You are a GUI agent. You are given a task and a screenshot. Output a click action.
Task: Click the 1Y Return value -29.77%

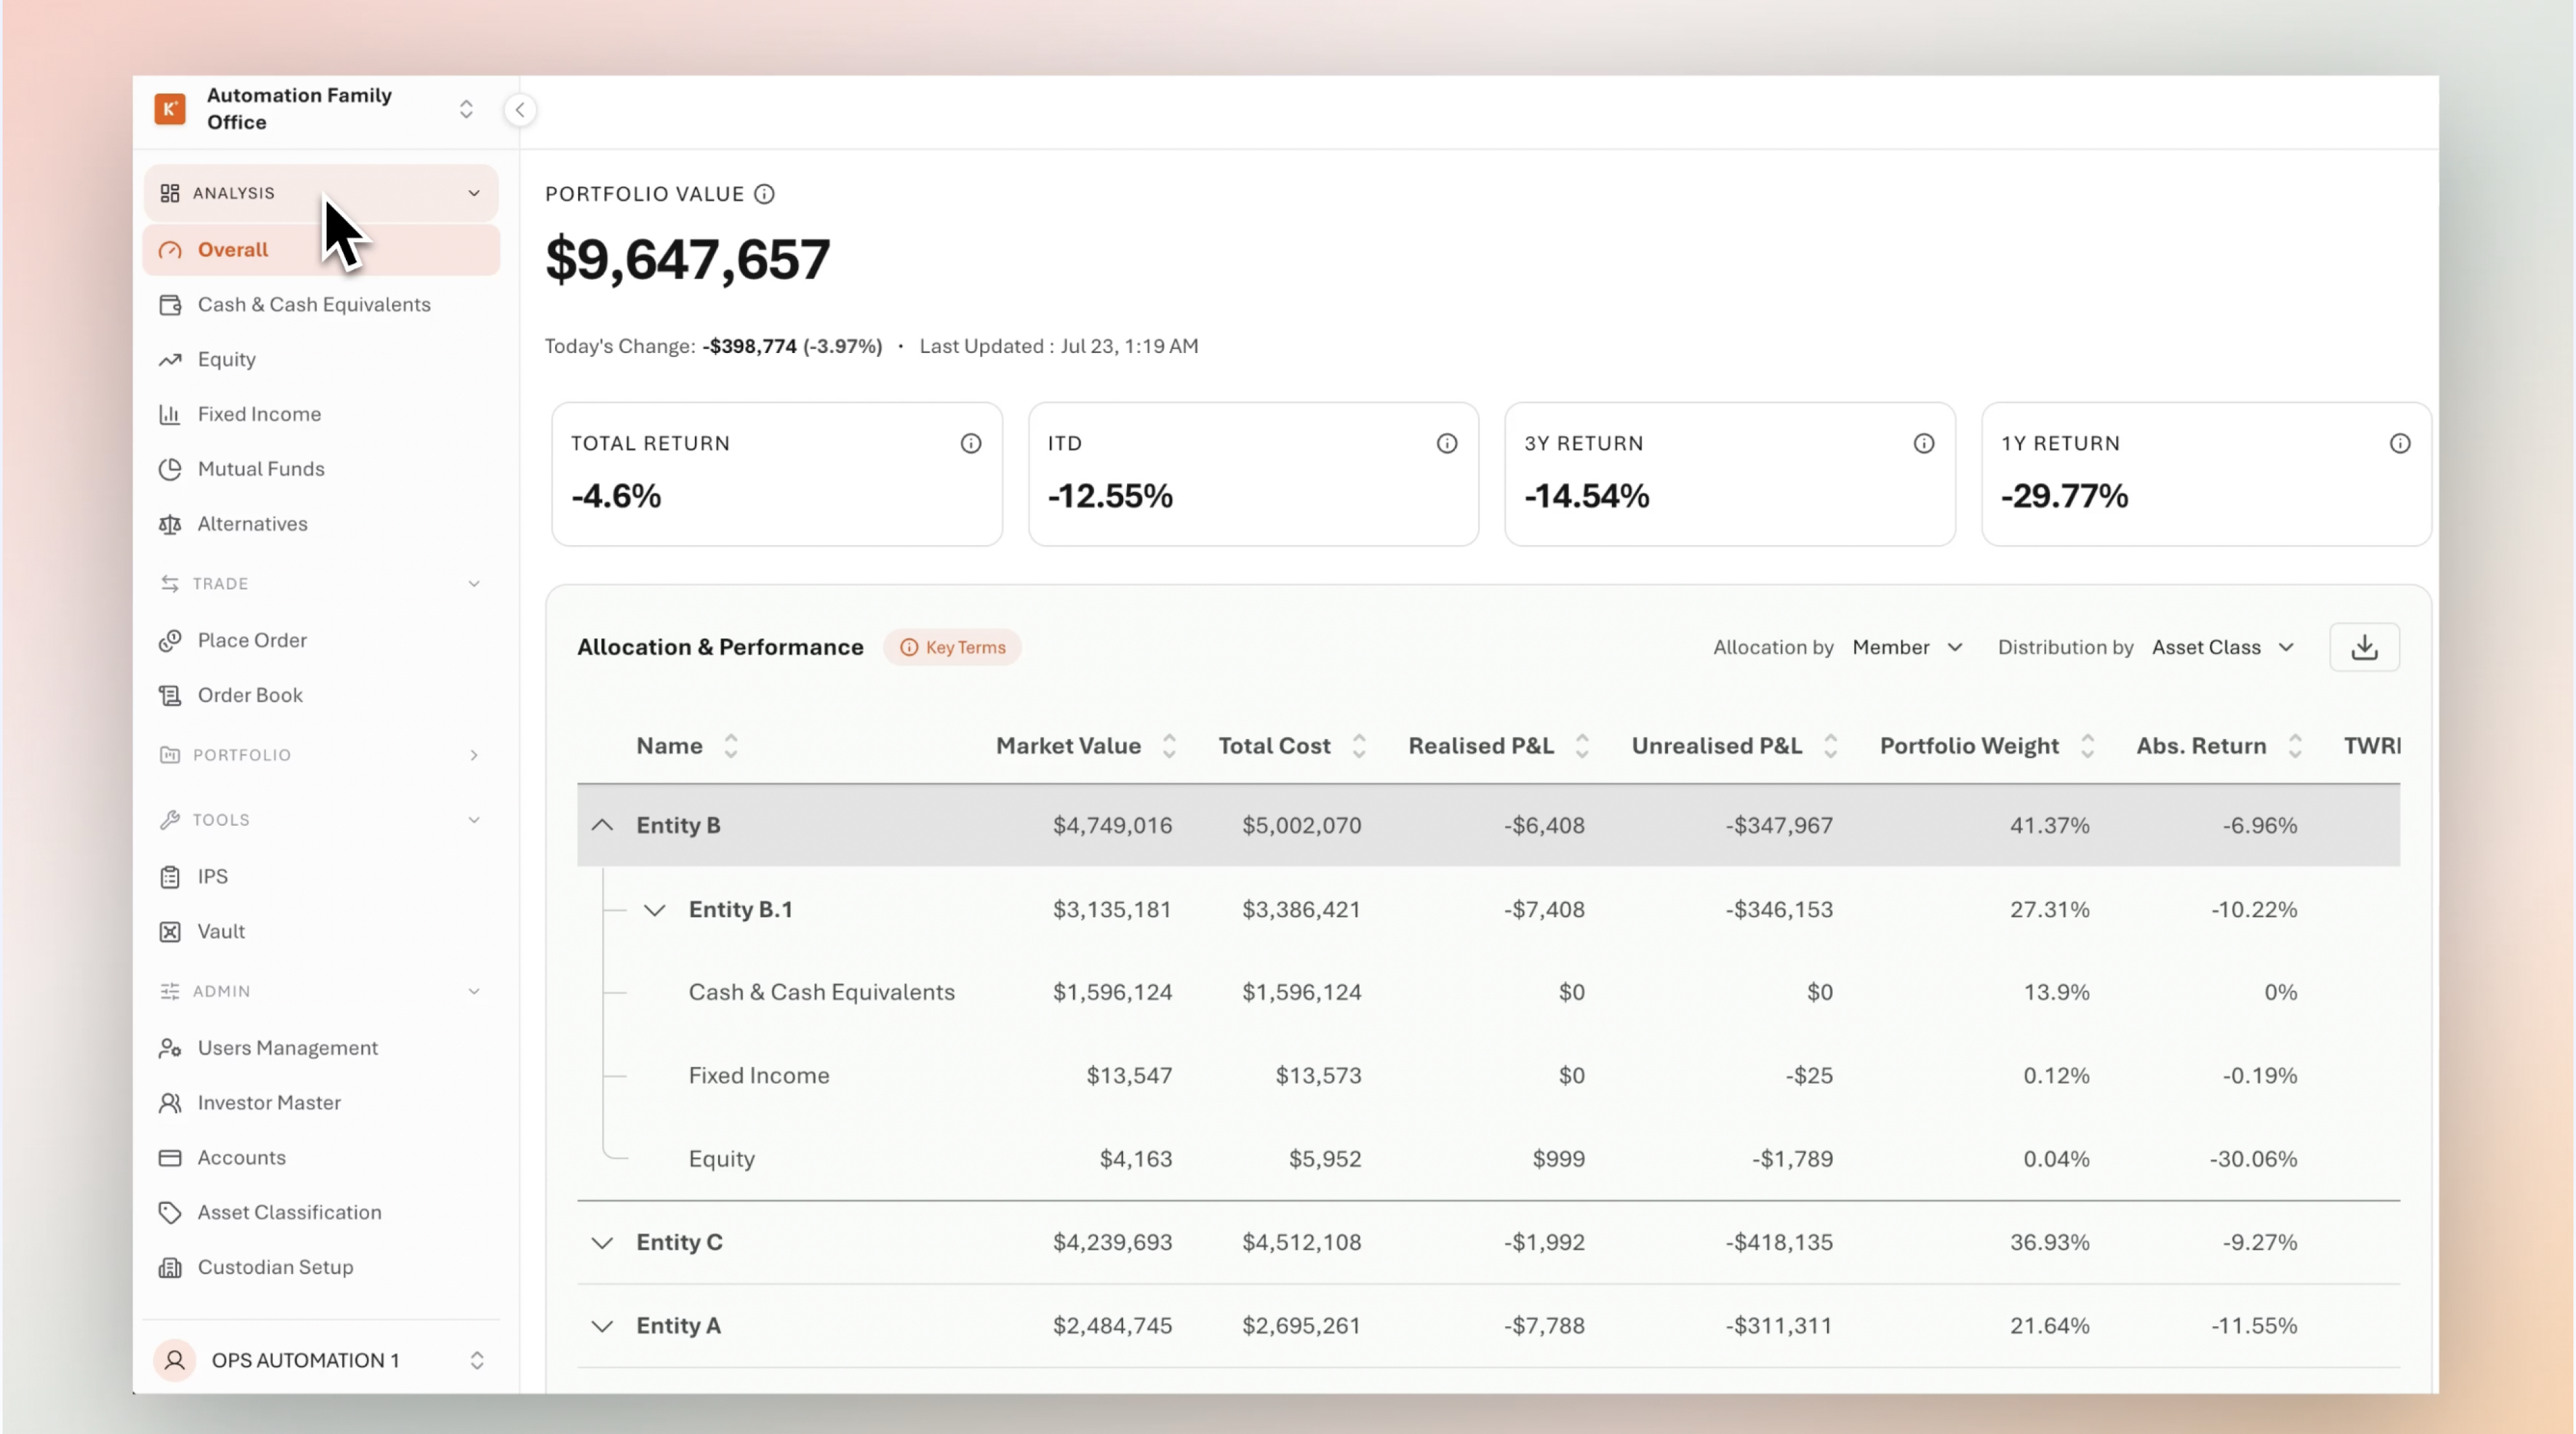click(x=2064, y=497)
